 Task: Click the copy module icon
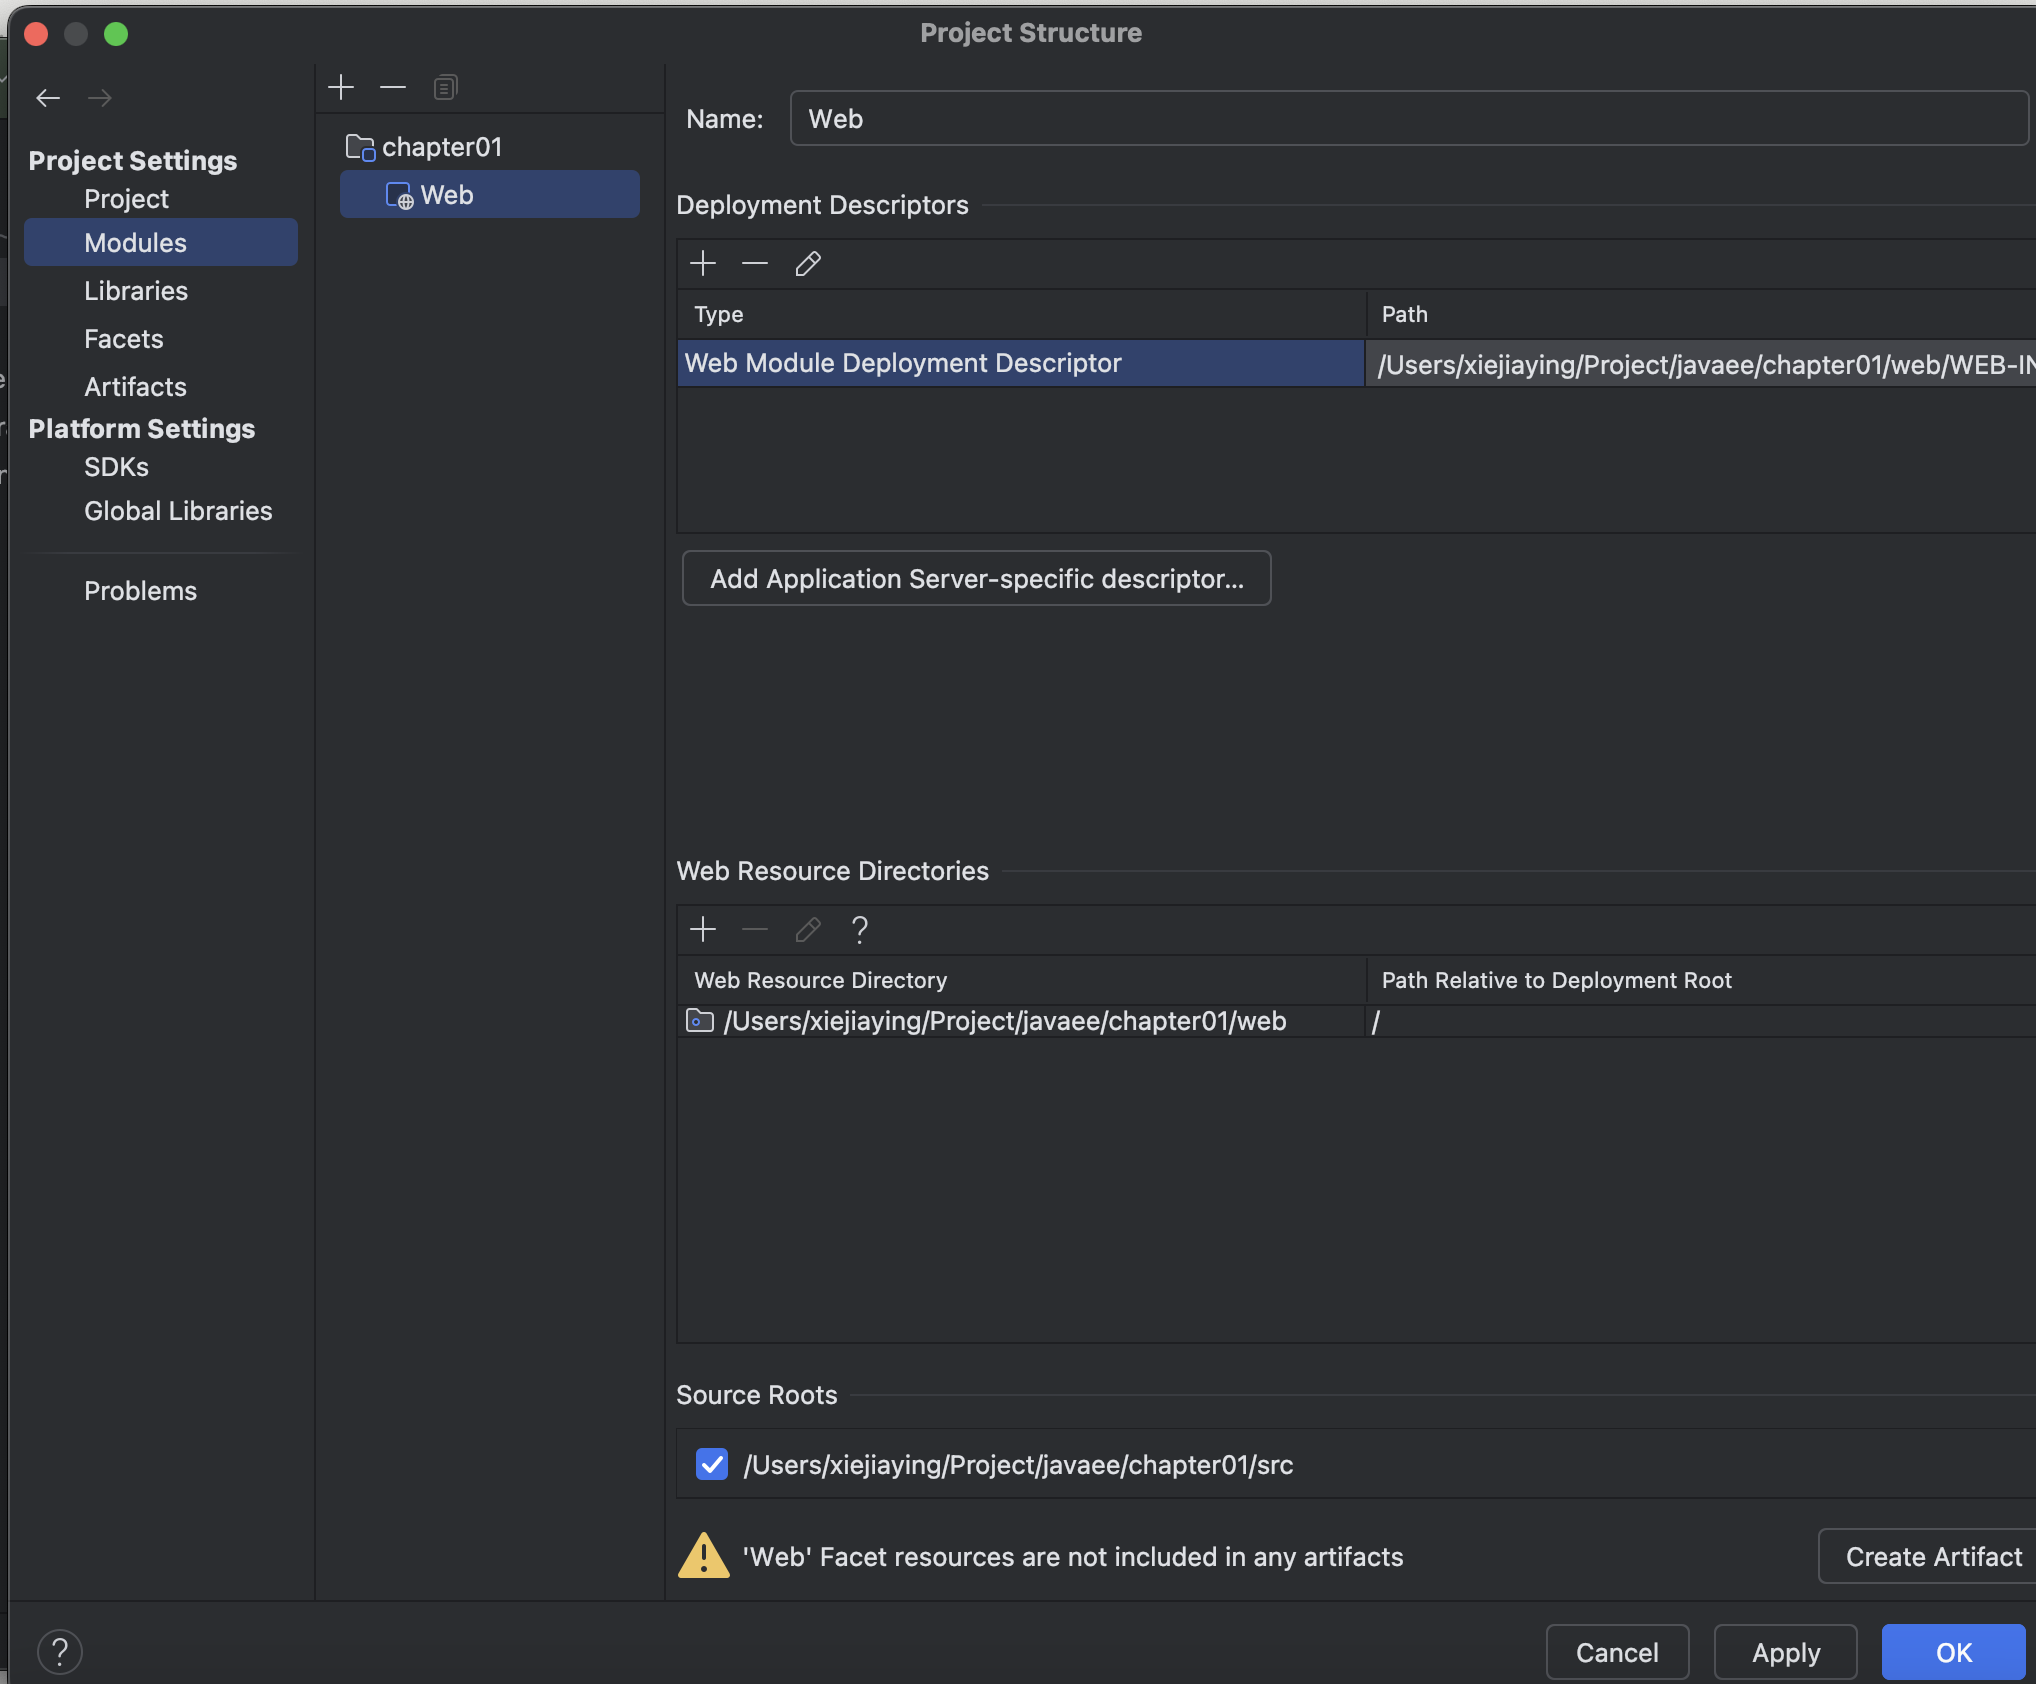click(x=445, y=87)
